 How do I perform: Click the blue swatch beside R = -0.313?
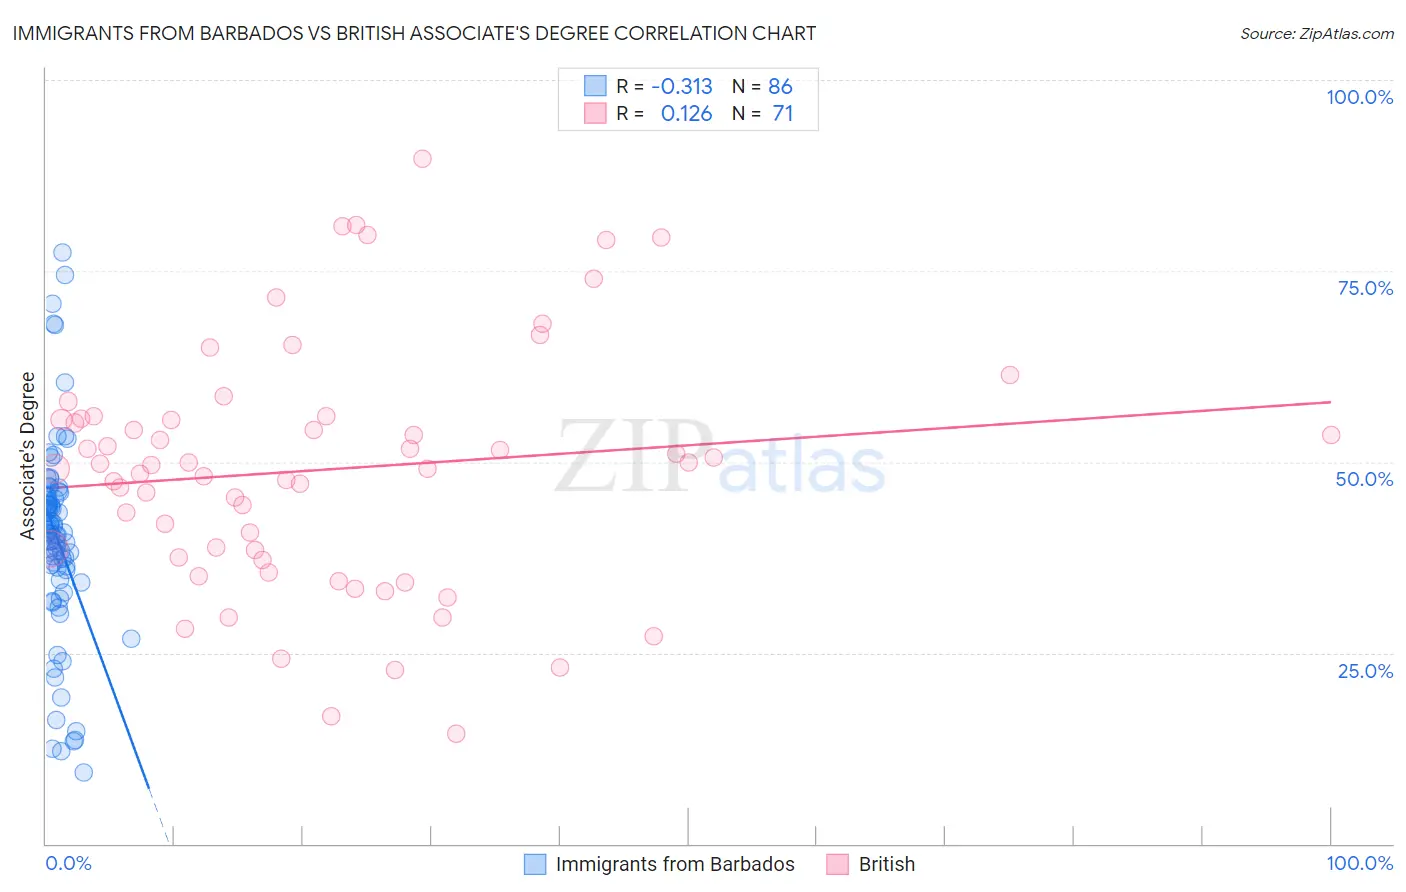(x=595, y=86)
